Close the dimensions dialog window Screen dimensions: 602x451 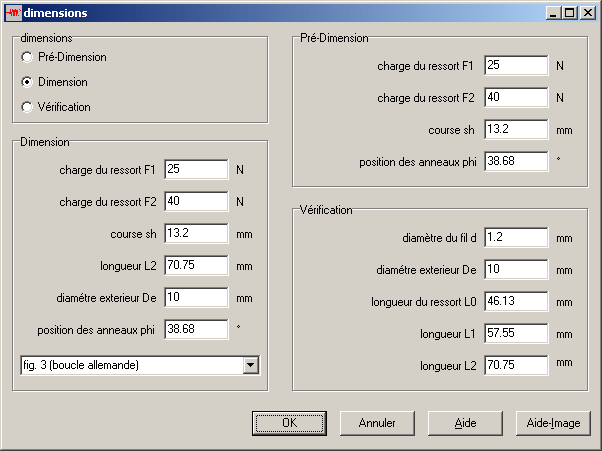coord(587,13)
